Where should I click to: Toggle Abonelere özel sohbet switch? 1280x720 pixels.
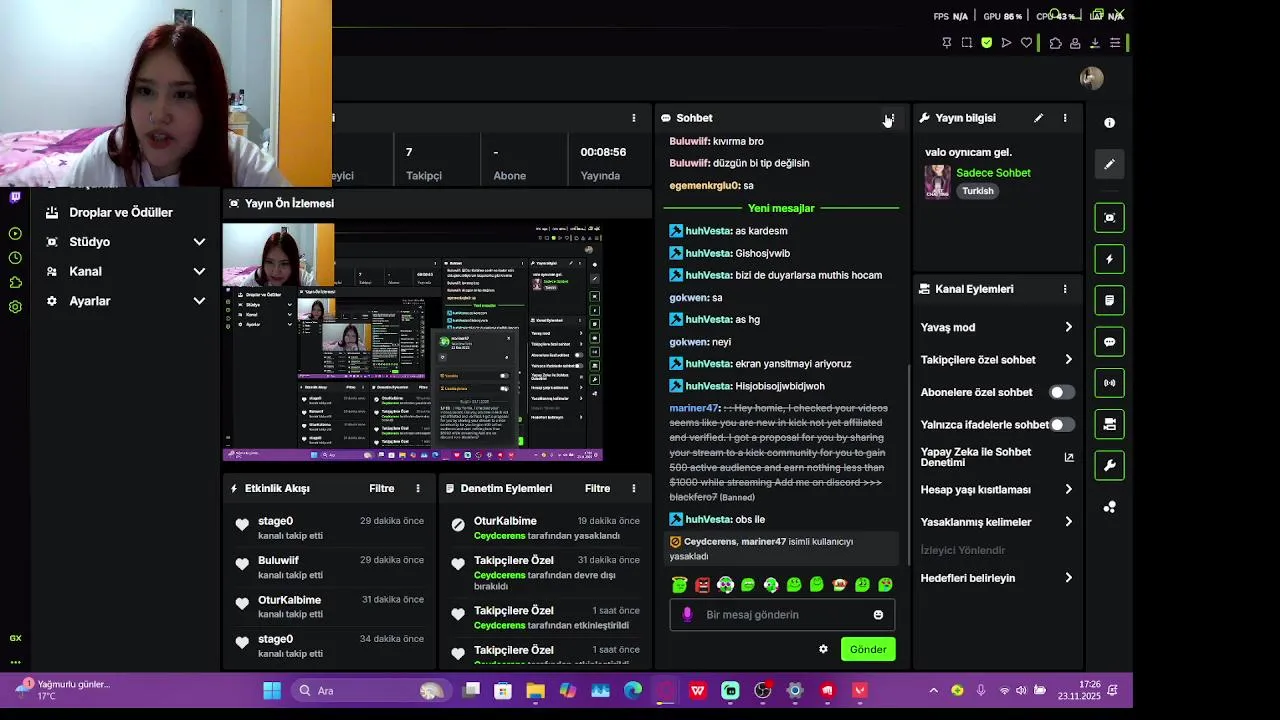(1061, 392)
